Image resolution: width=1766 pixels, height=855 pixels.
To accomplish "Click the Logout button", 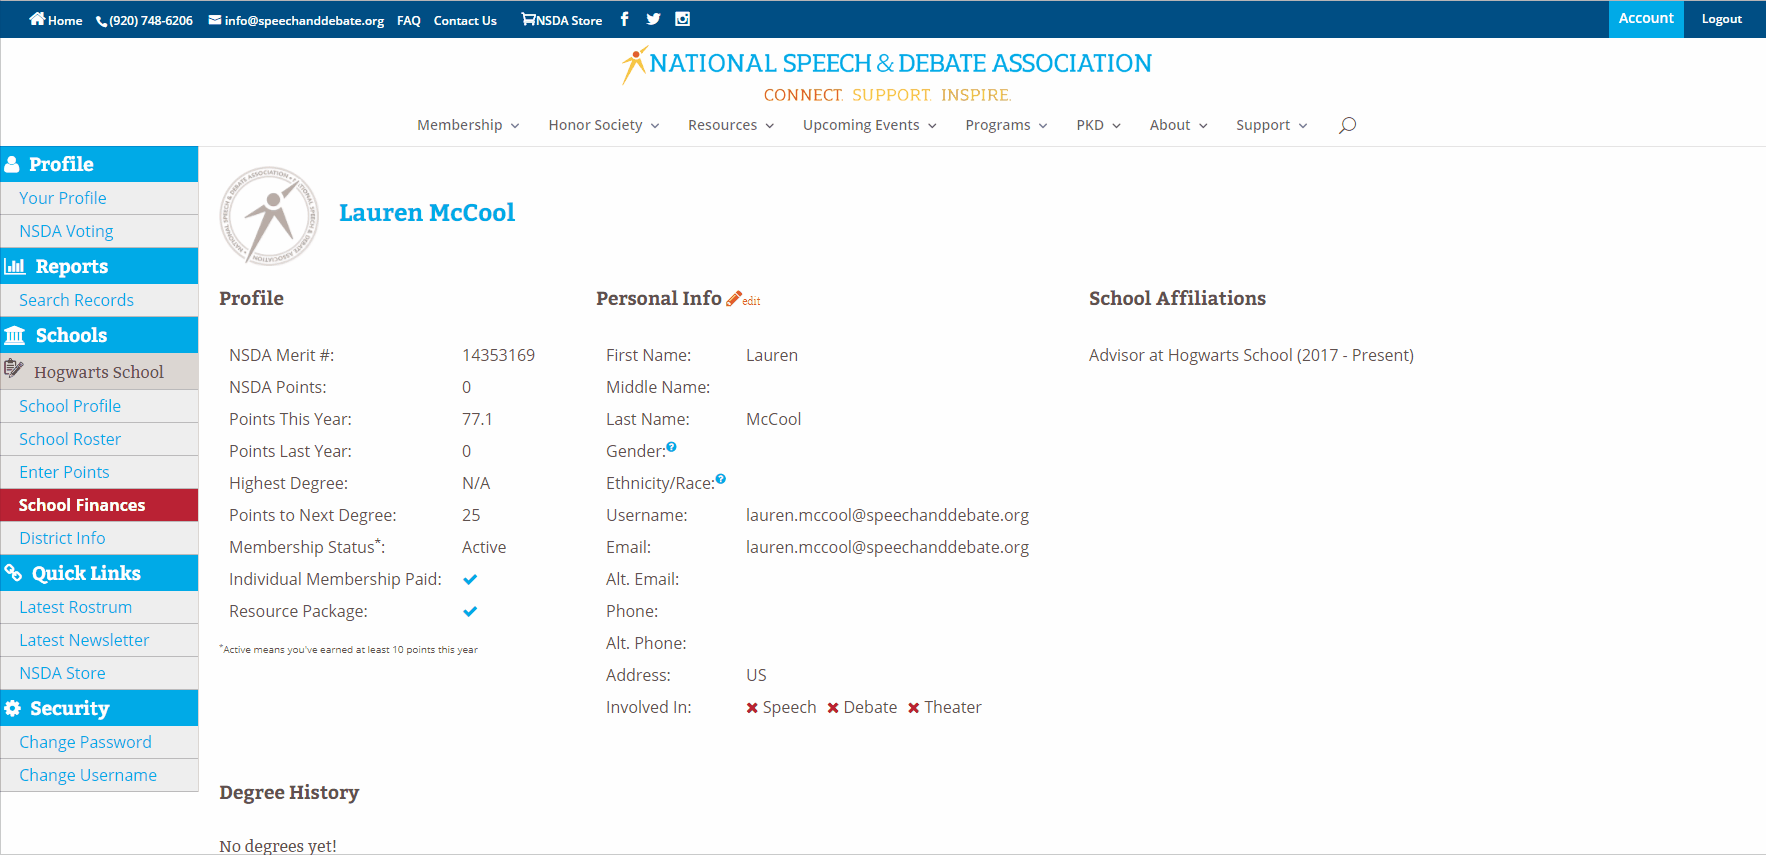I will pos(1721,19).
